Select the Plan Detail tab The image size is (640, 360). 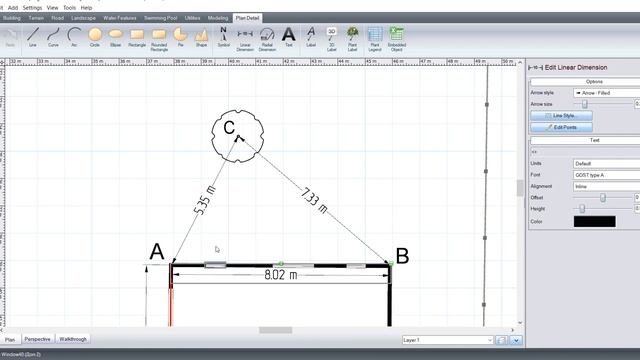(247, 18)
